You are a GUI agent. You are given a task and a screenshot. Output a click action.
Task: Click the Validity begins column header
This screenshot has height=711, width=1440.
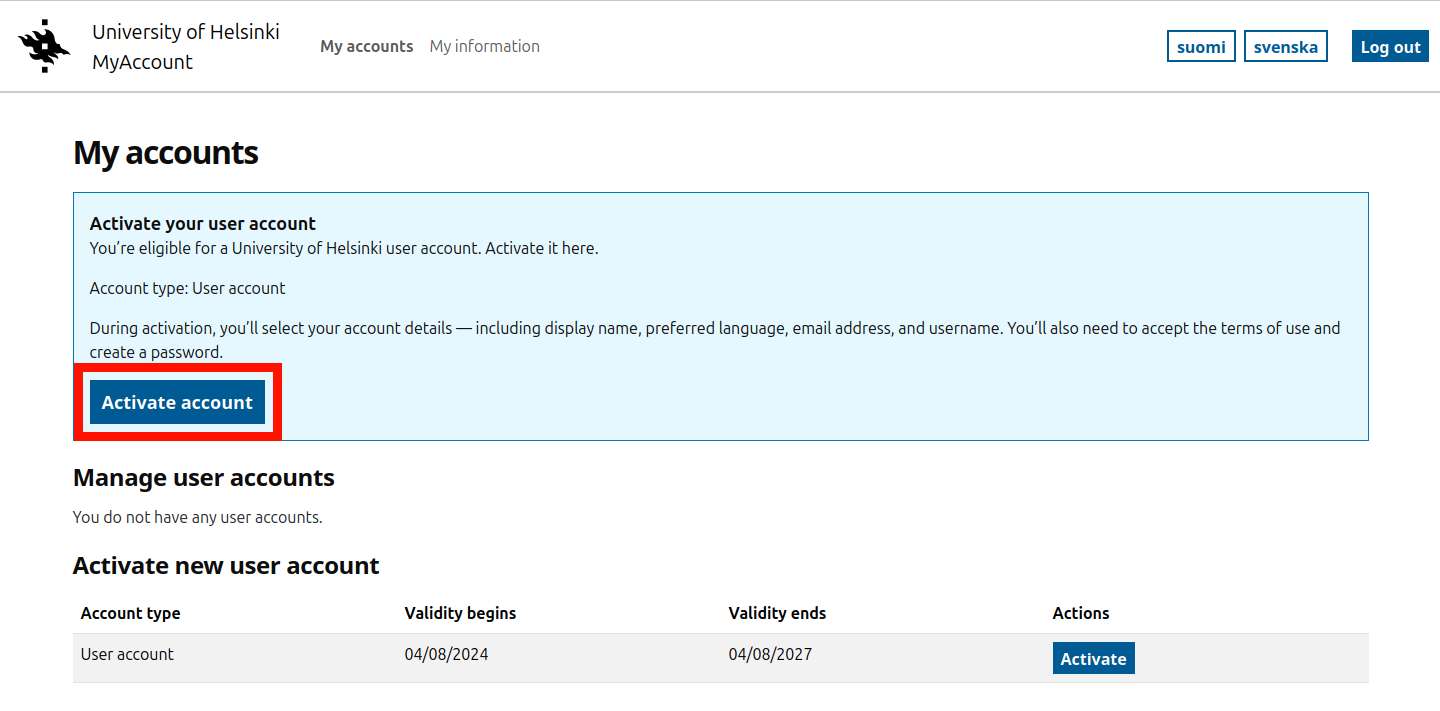(x=460, y=613)
